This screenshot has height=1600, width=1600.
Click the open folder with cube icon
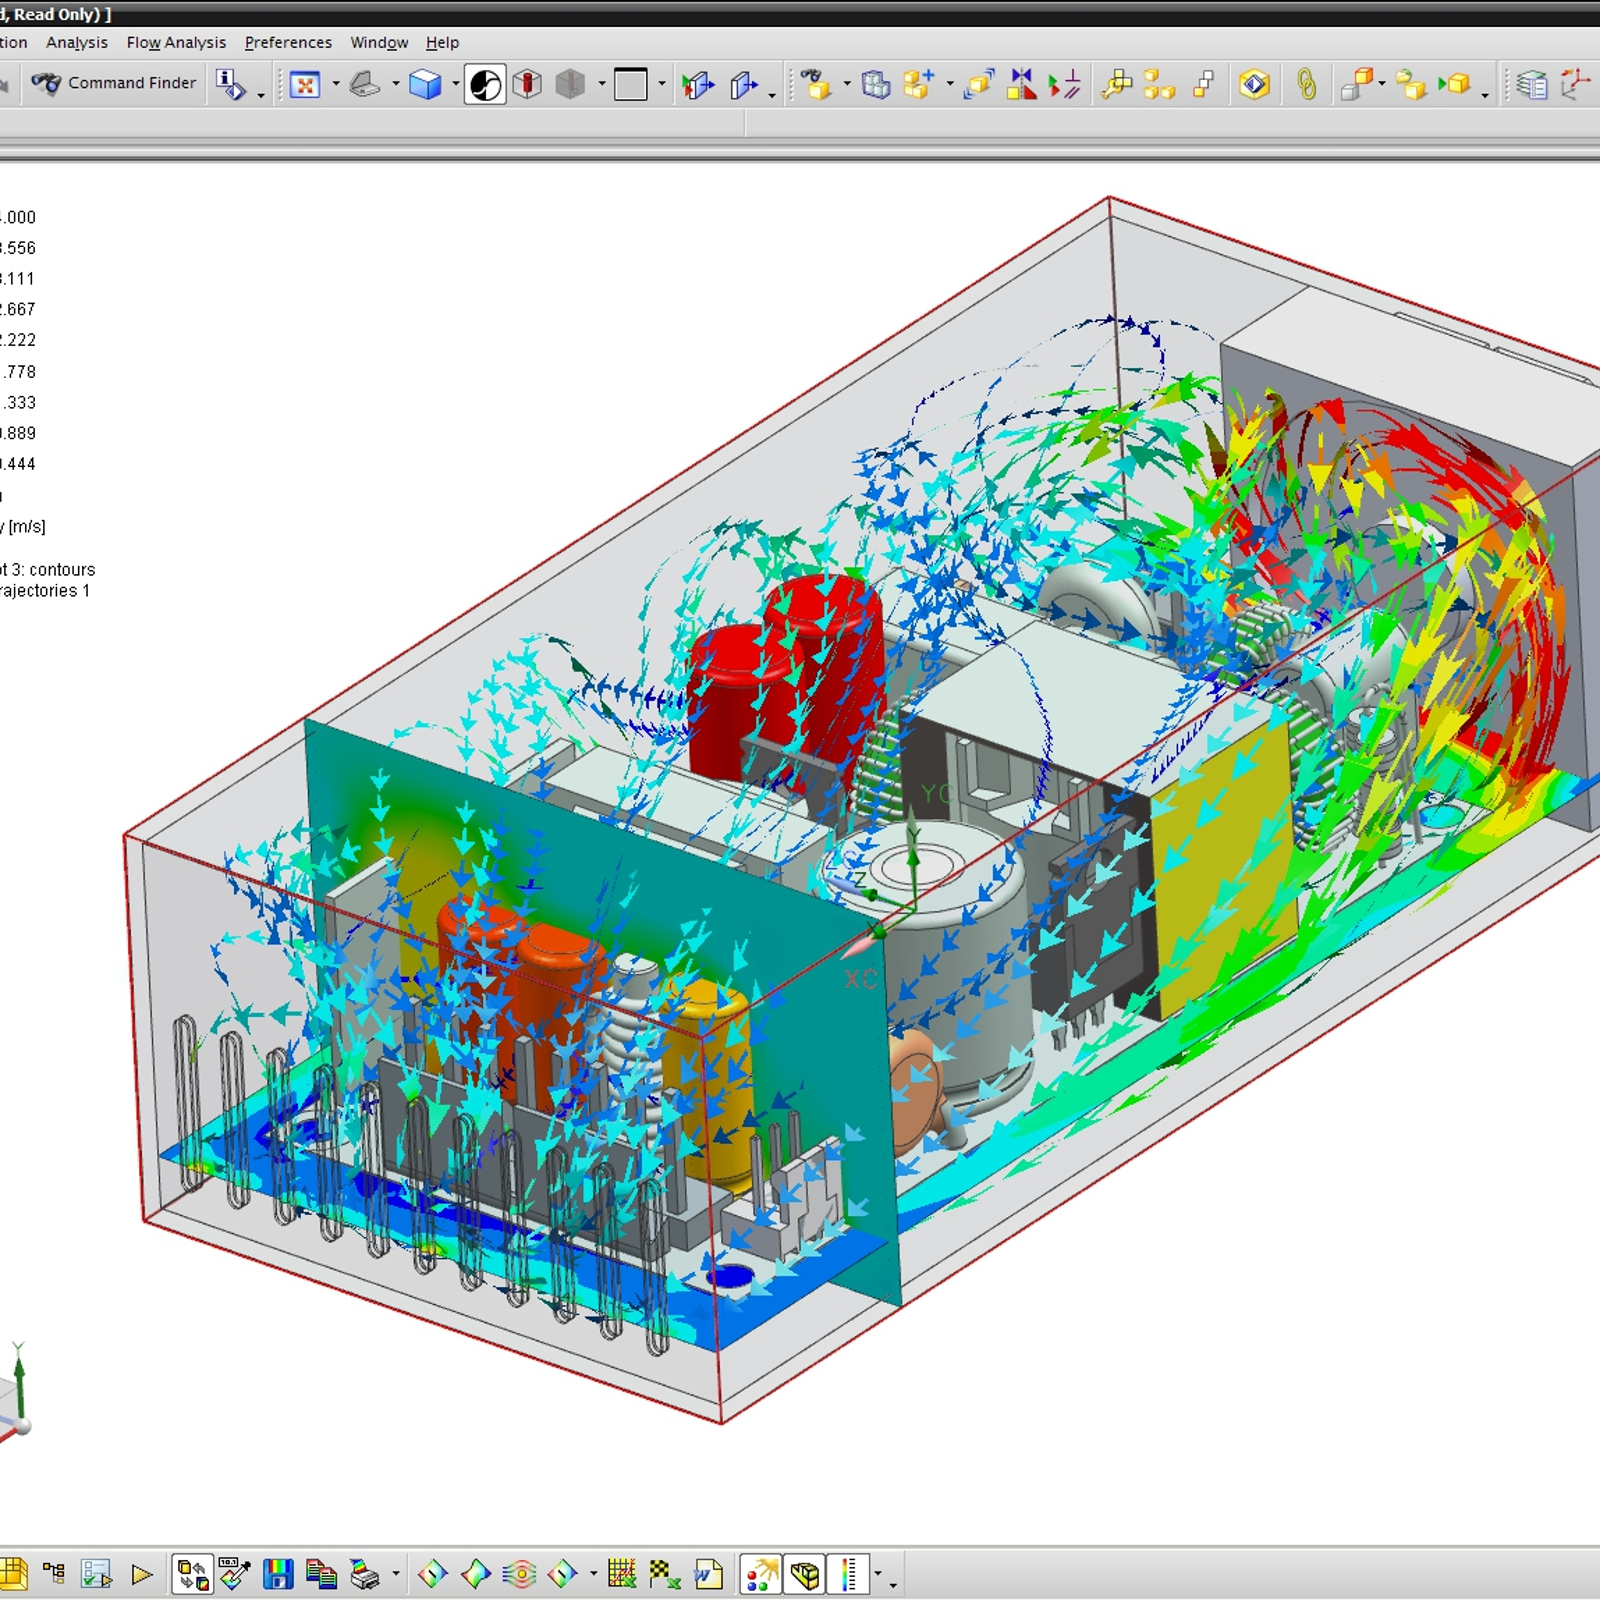[1410, 85]
